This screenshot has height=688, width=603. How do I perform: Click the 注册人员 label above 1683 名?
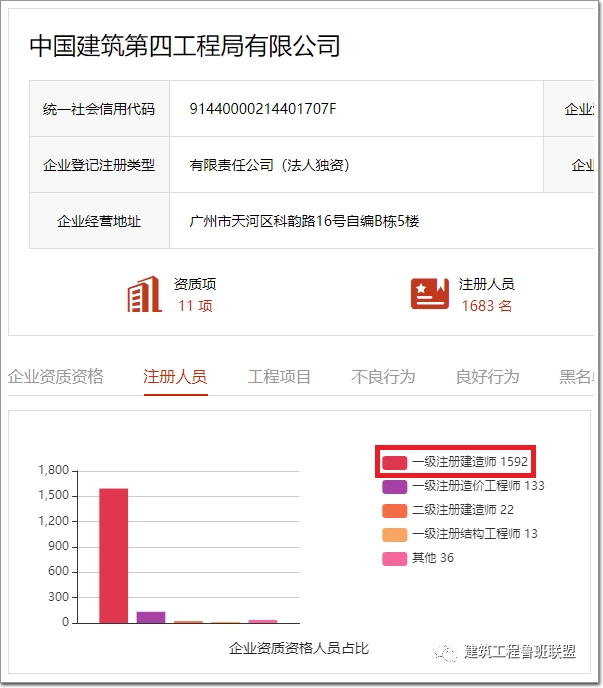(487, 284)
